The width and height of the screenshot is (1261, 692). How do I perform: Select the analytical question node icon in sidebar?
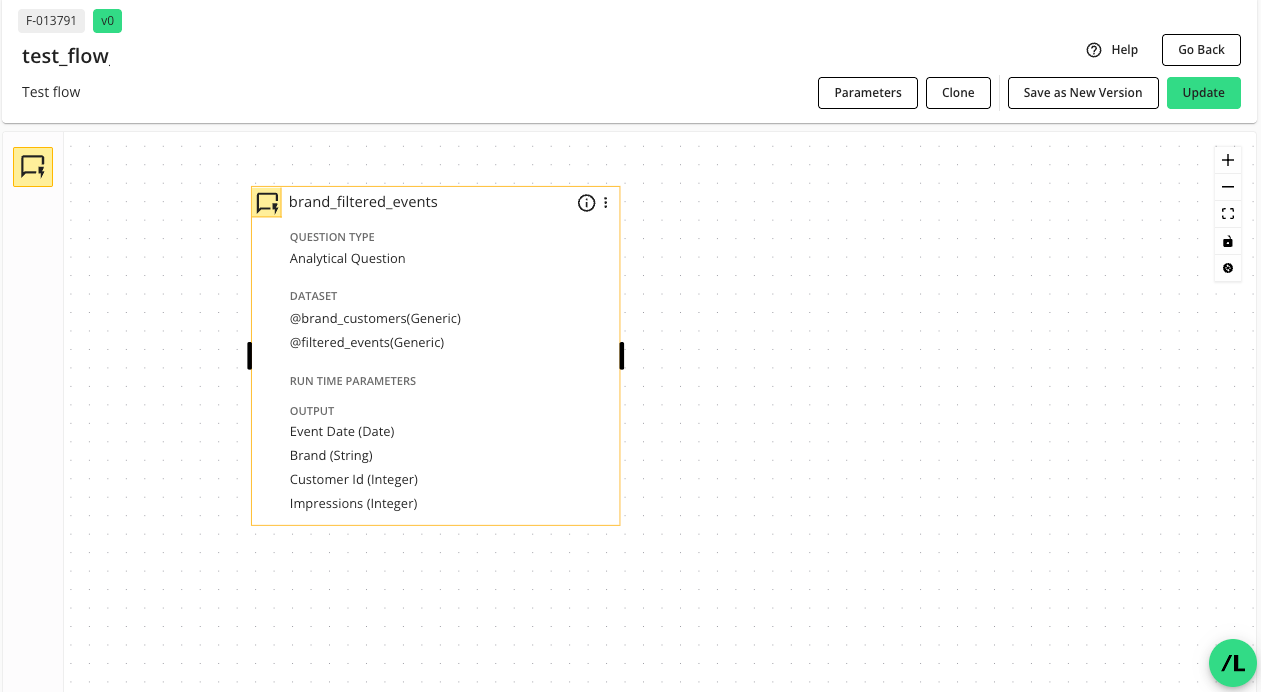33,167
